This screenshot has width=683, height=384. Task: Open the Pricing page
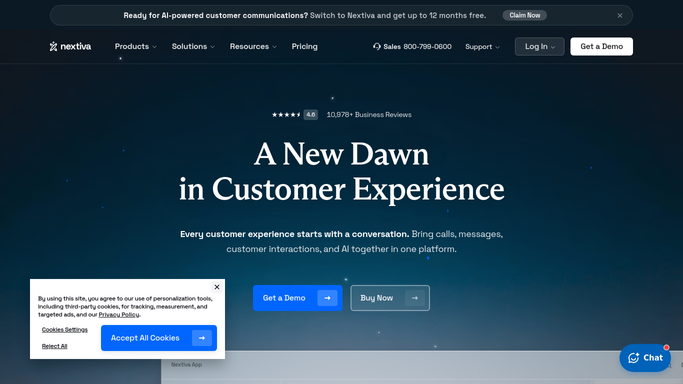304,47
